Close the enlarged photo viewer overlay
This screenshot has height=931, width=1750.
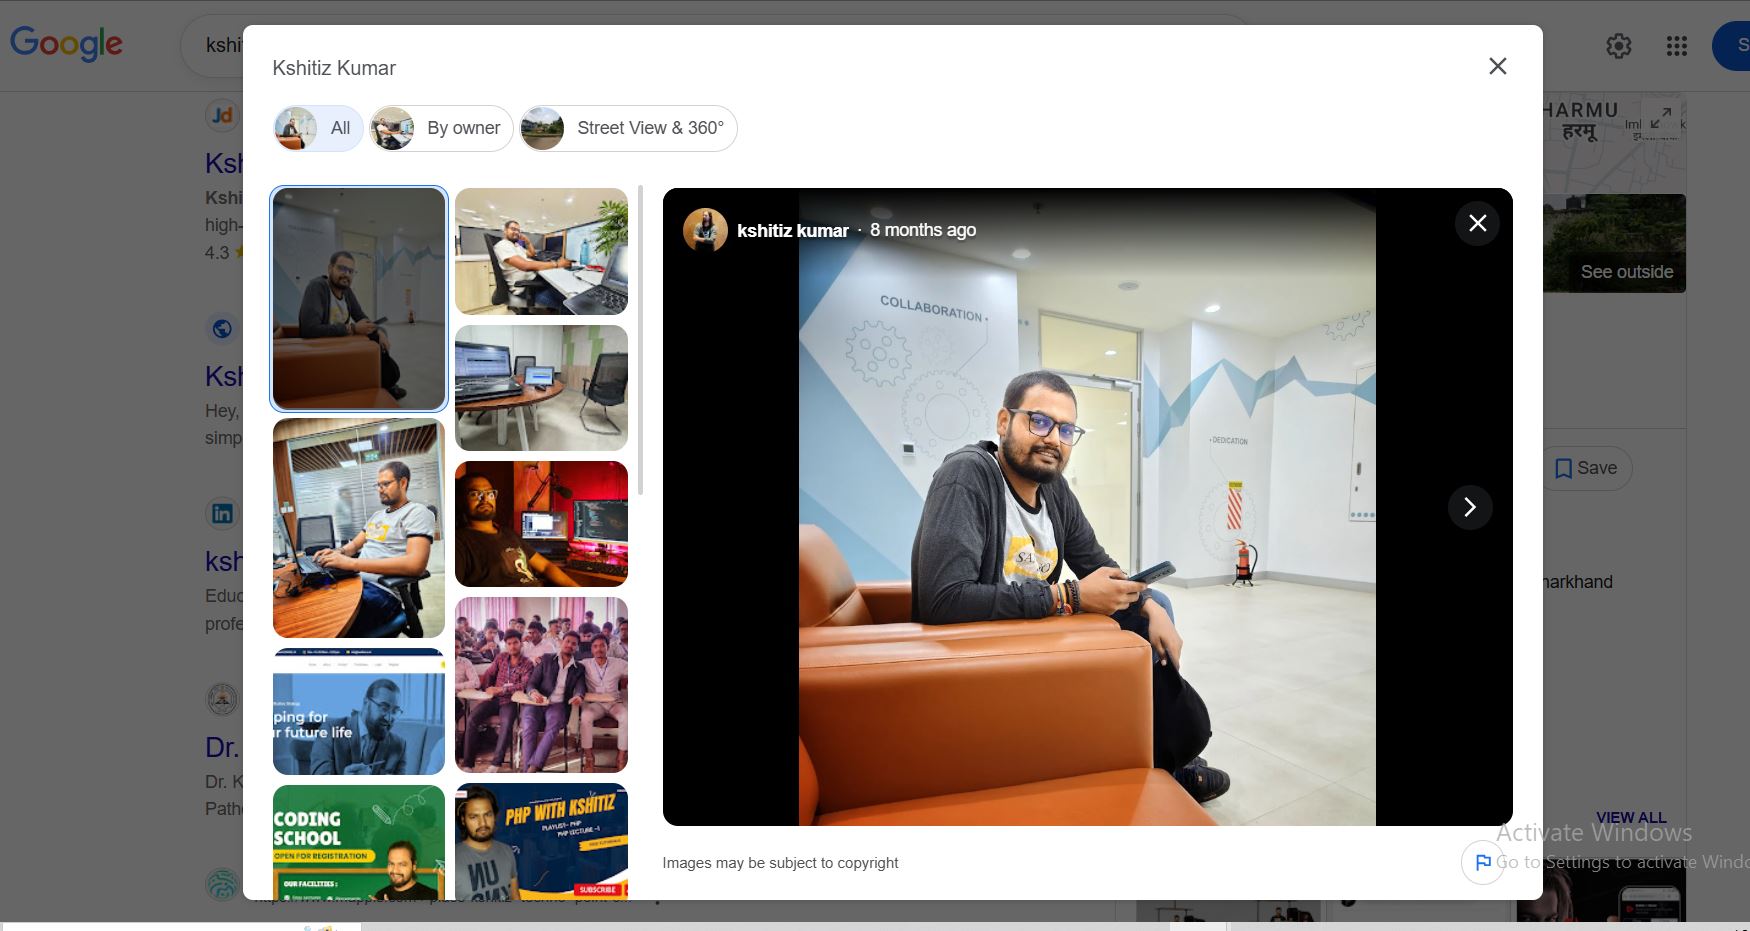click(1477, 223)
